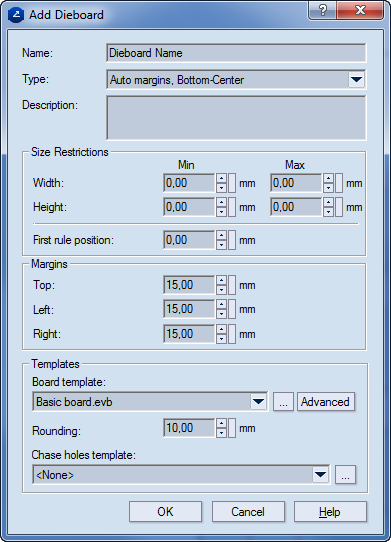Increase the Left margin value

tap(222, 305)
